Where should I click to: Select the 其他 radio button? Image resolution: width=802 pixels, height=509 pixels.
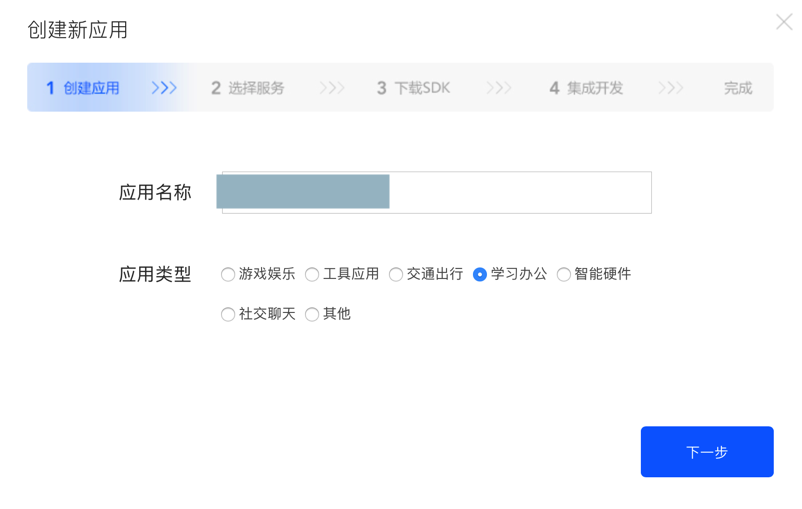click(x=312, y=314)
